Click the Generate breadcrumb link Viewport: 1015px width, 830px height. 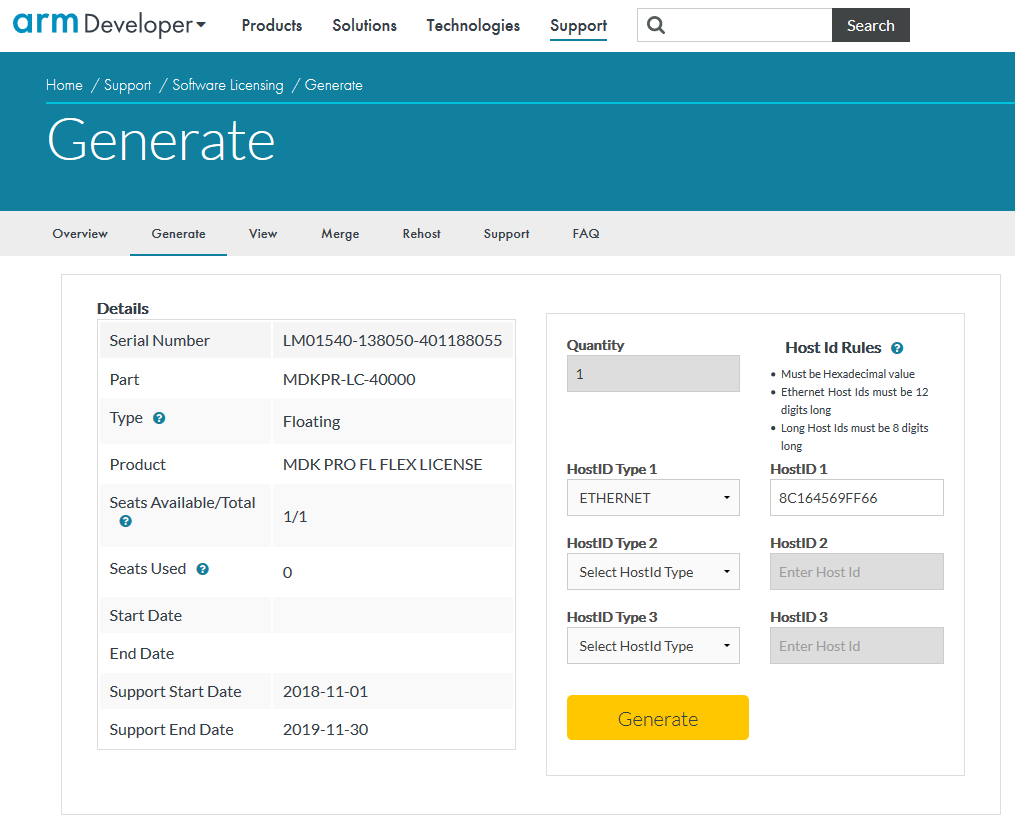pyautogui.click(x=333, y=85)
